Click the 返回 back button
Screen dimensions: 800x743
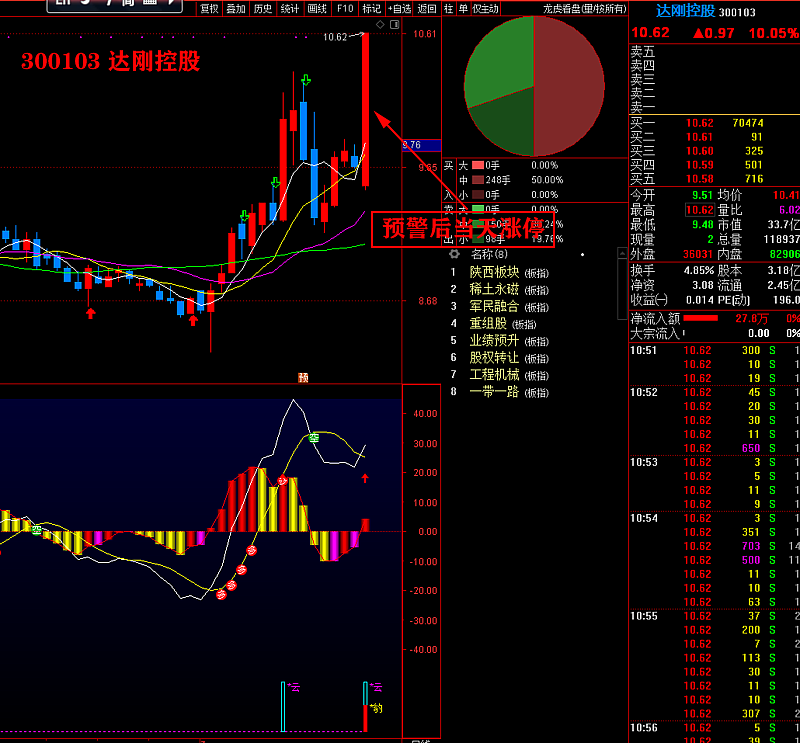click(x=427, y=8)
